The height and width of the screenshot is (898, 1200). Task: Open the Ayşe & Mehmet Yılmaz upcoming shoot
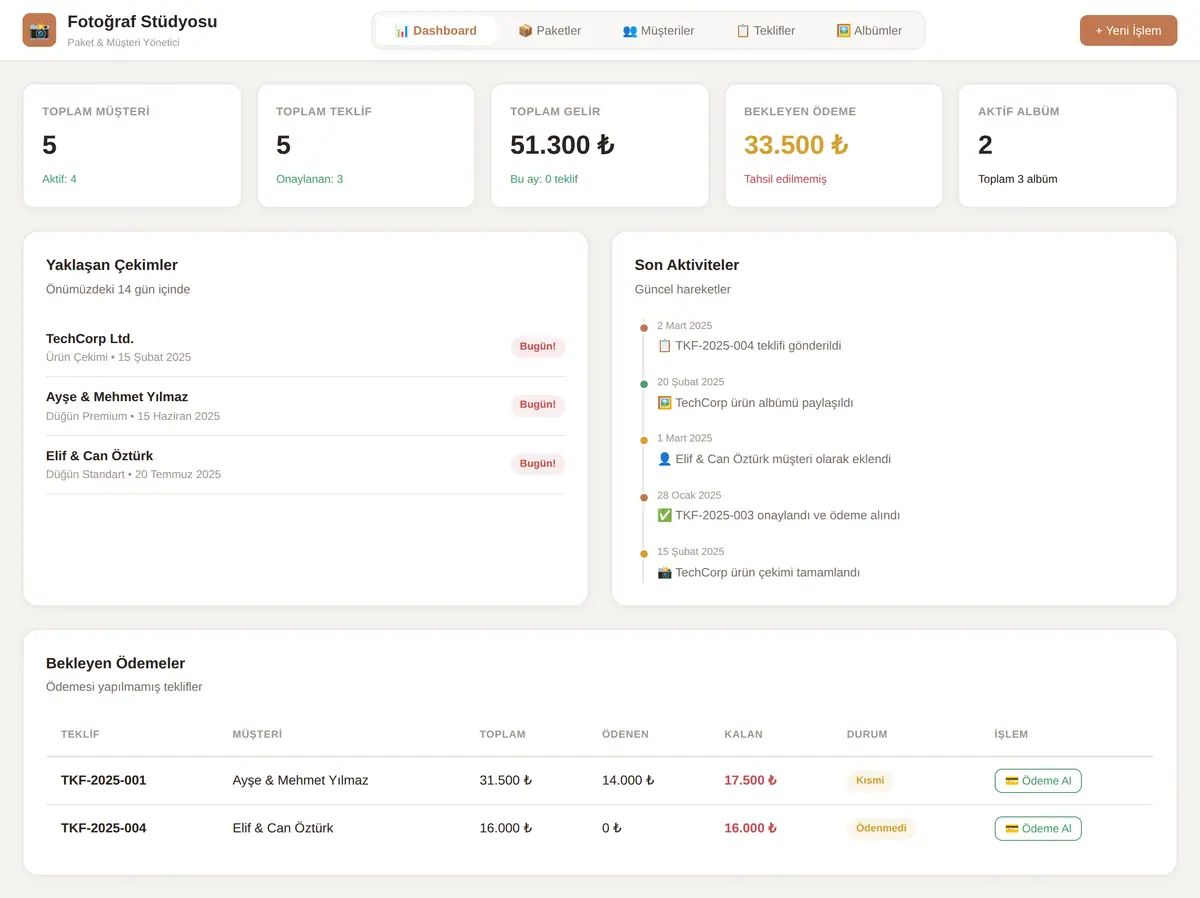point(305,406)
